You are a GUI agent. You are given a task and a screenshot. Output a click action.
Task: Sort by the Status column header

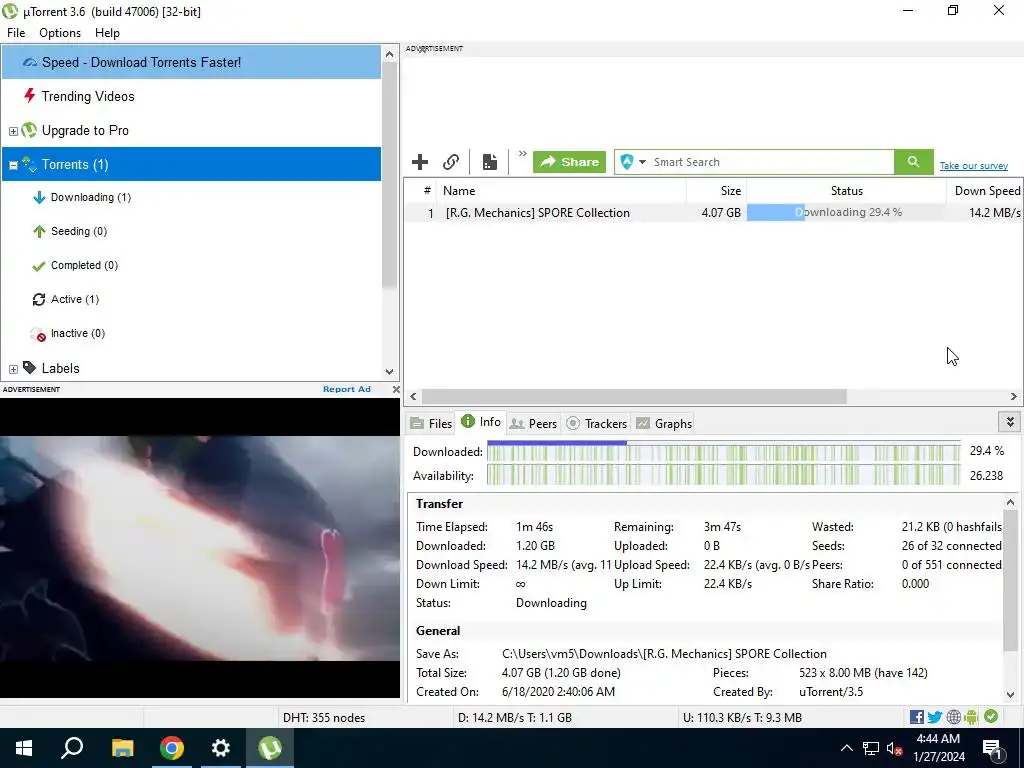[846, 191]
